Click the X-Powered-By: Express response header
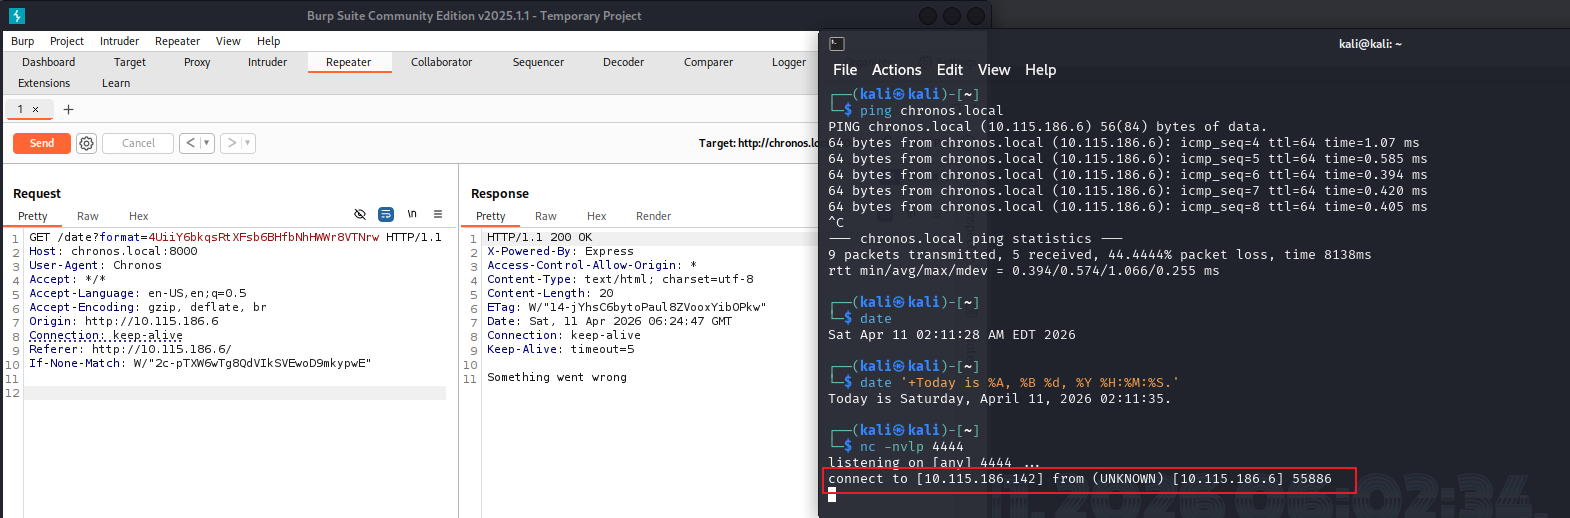1570x518 pixels. coord(560,251)
